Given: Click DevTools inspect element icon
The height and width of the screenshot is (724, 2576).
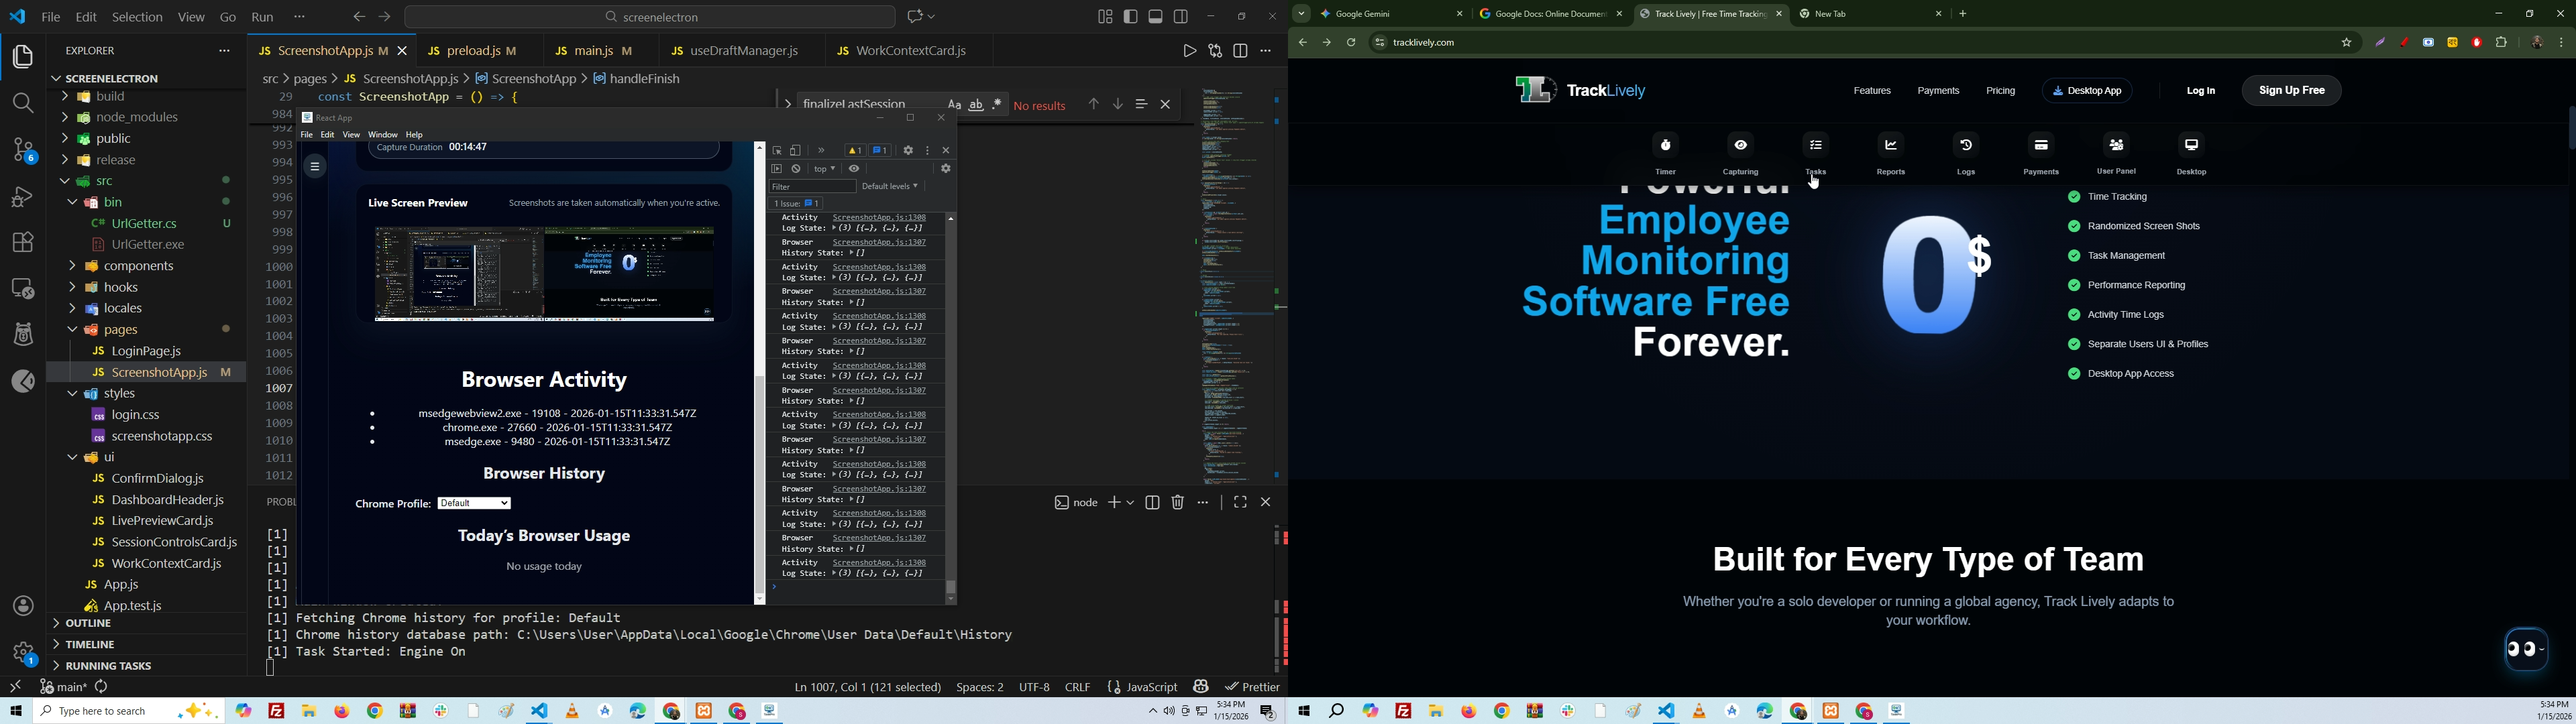Looking at the screenshot, I should tap(777, 150).
